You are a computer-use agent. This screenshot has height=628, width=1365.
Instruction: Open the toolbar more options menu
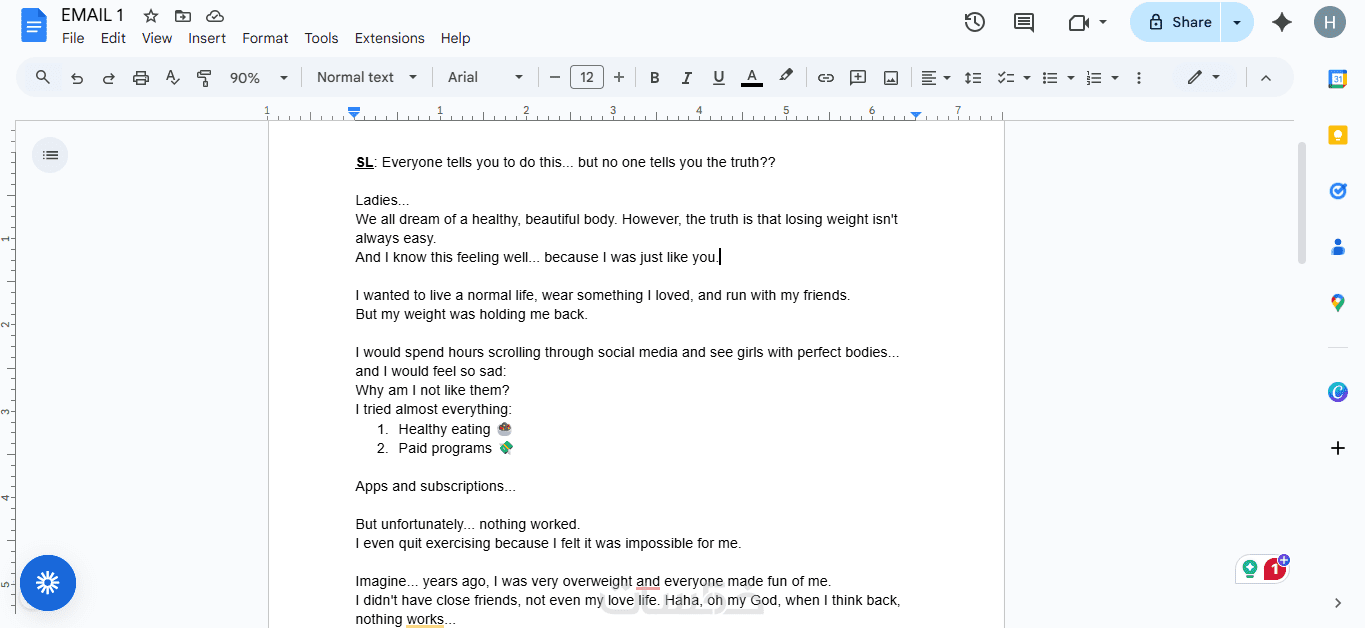1139,77
